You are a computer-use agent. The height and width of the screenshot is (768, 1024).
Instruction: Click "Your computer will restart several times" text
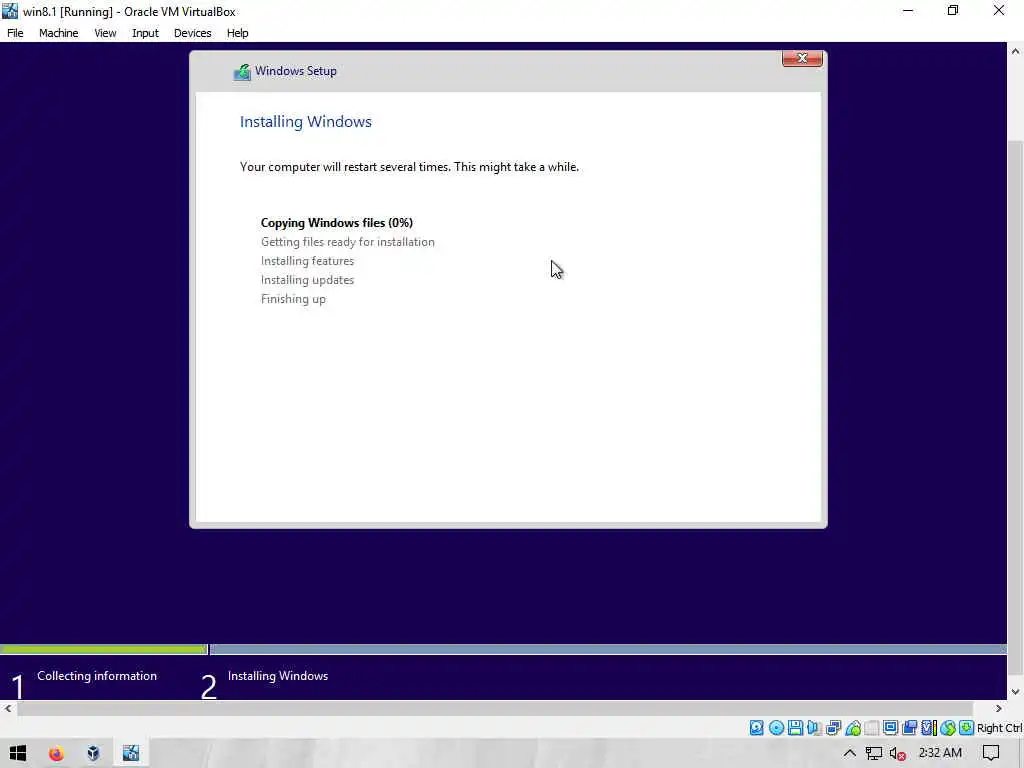click(x=345, y=167)
